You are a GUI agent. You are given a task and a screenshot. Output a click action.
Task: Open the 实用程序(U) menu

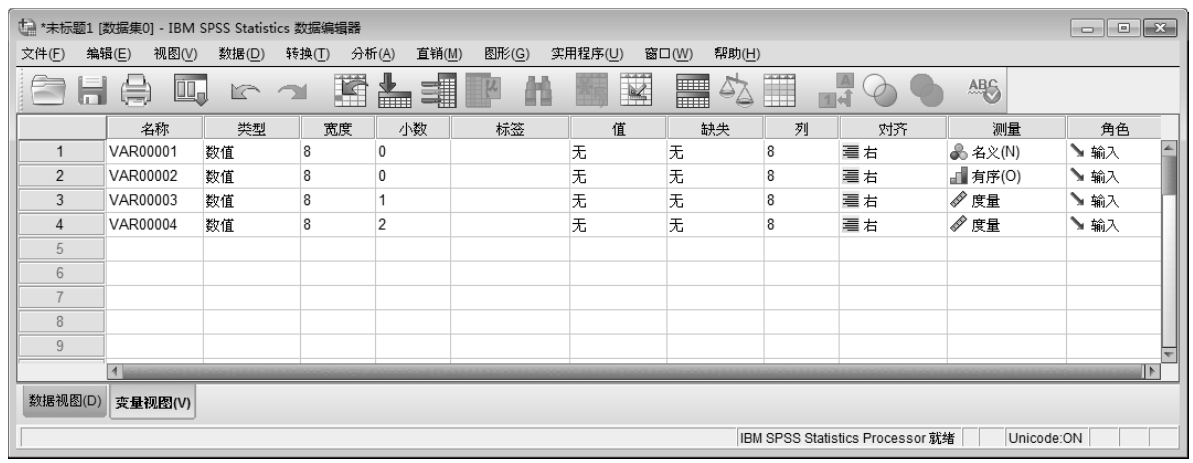tap(587, 53)
